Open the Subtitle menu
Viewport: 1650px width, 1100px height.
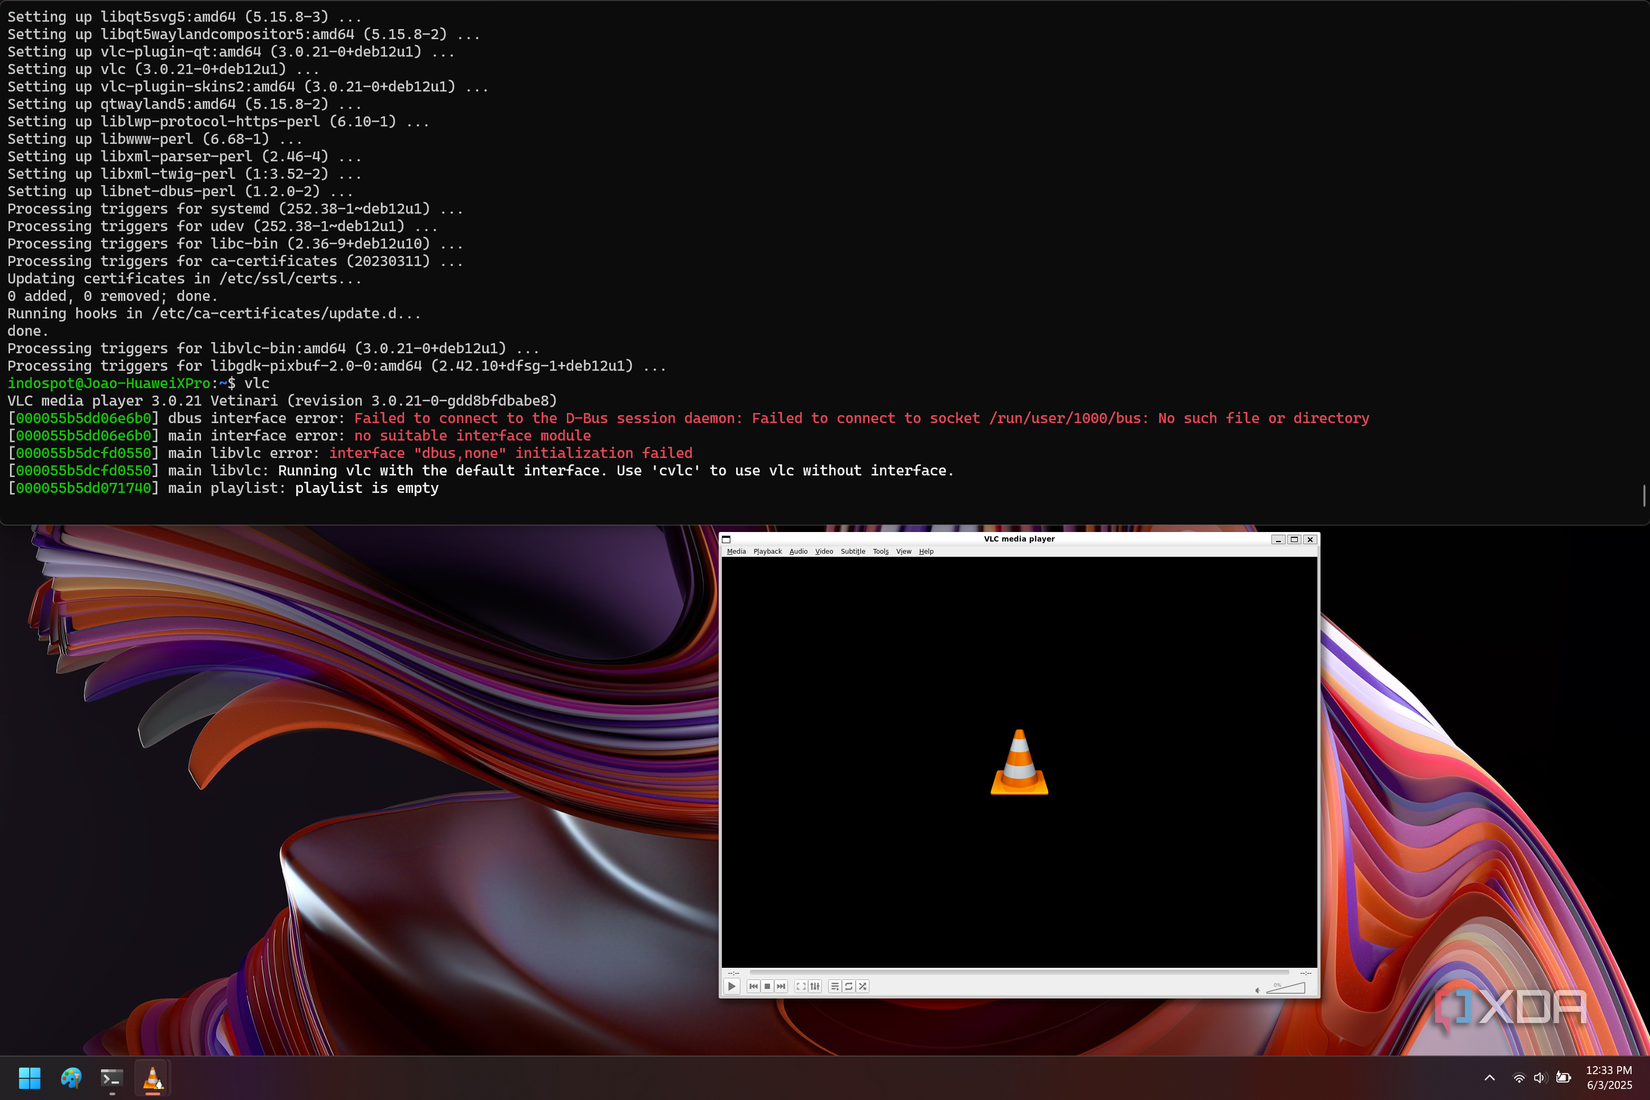point(852,551)
